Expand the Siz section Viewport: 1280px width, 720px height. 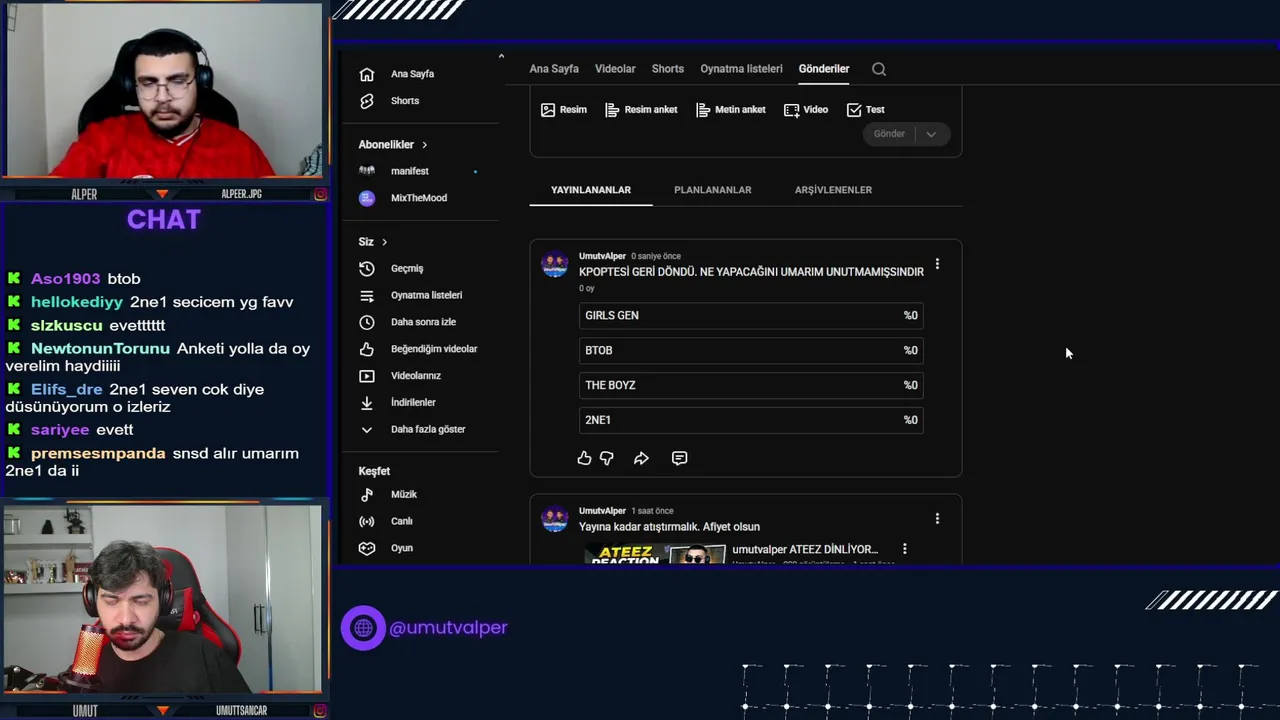(x=373, y=242)
